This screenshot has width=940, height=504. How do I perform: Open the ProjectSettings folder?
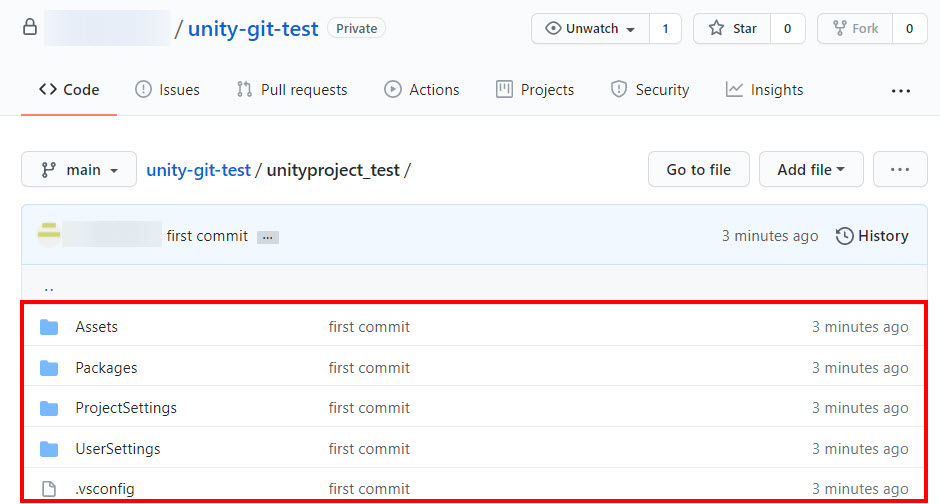(x=126, y=408)
